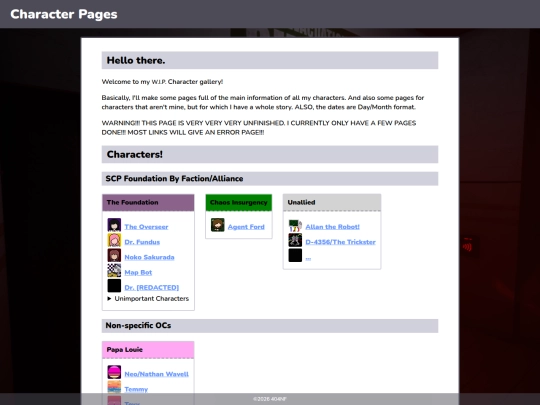Click The Overseer avatar icon

click(x=114, y=225)
